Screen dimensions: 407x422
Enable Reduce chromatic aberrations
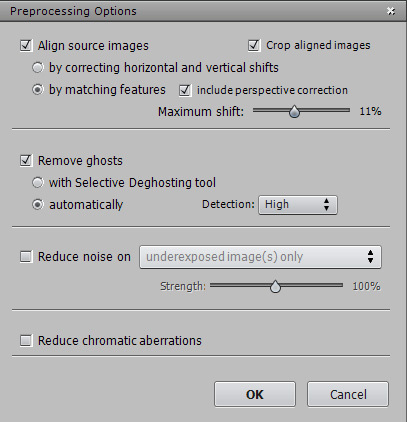tap(26, 341)
